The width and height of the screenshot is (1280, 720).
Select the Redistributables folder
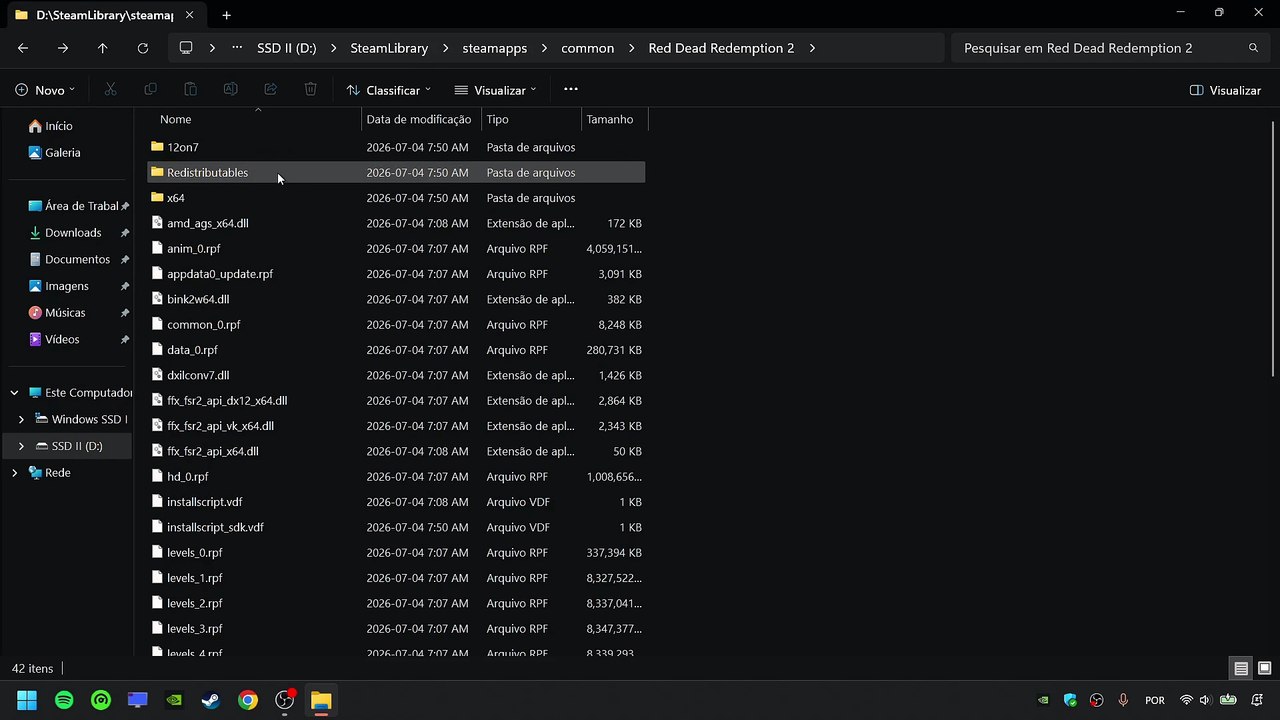coord(396,173)
